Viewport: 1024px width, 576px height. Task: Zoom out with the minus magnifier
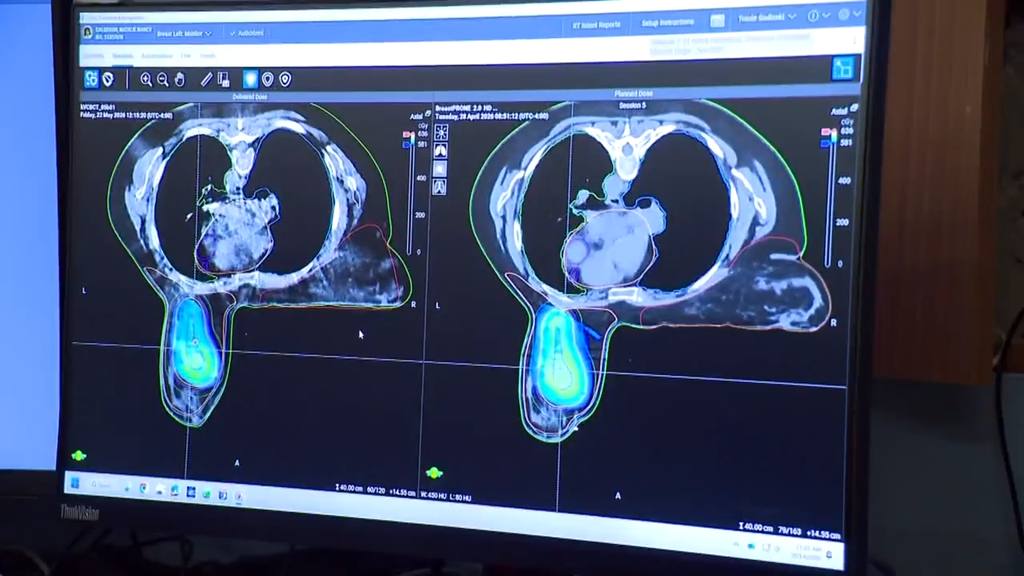point(163,80)
